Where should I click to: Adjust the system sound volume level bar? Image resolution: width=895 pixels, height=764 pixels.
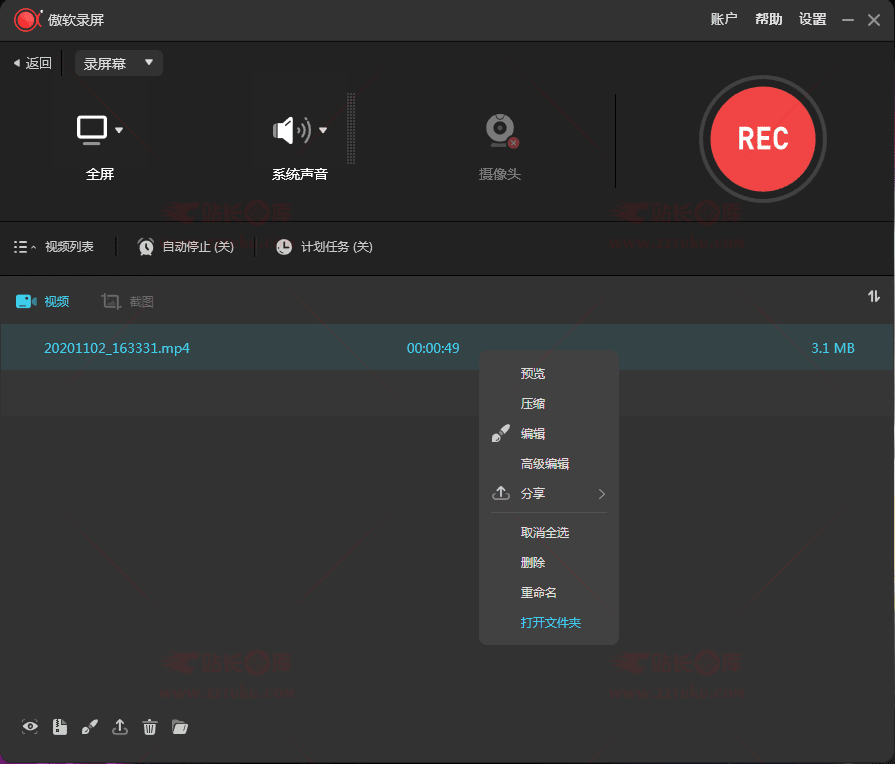[x=351, y=129]
